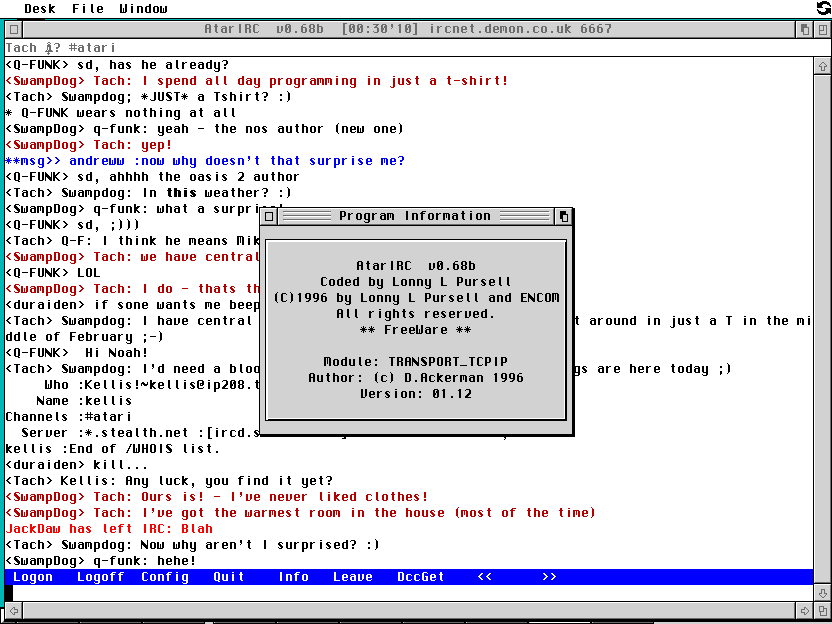Image resolution: width=832 pixels, height=624 pixels.
Task: Click the scroll down arrow
Action: pos(822,593)
